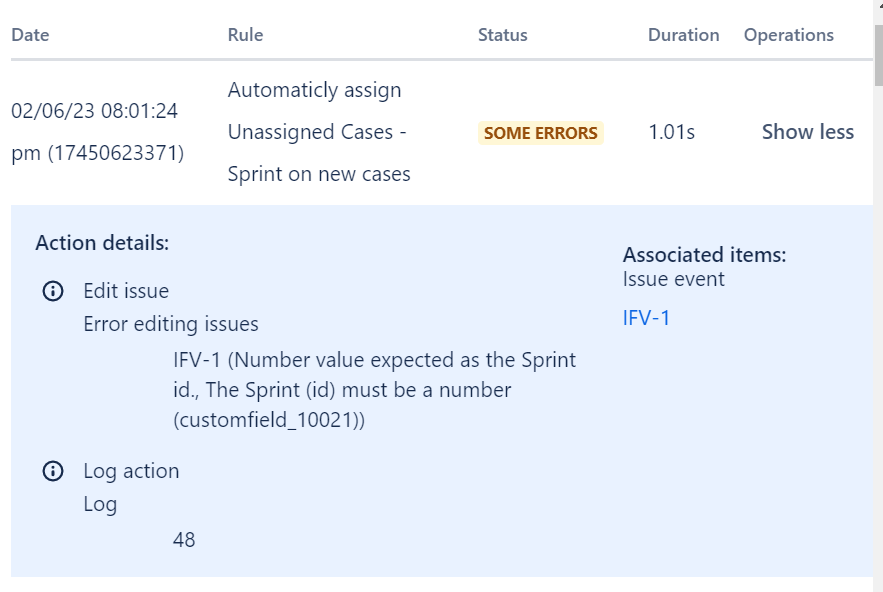Click the info icon beside Edit issue

pyautogui.click(x=53, y=291)
